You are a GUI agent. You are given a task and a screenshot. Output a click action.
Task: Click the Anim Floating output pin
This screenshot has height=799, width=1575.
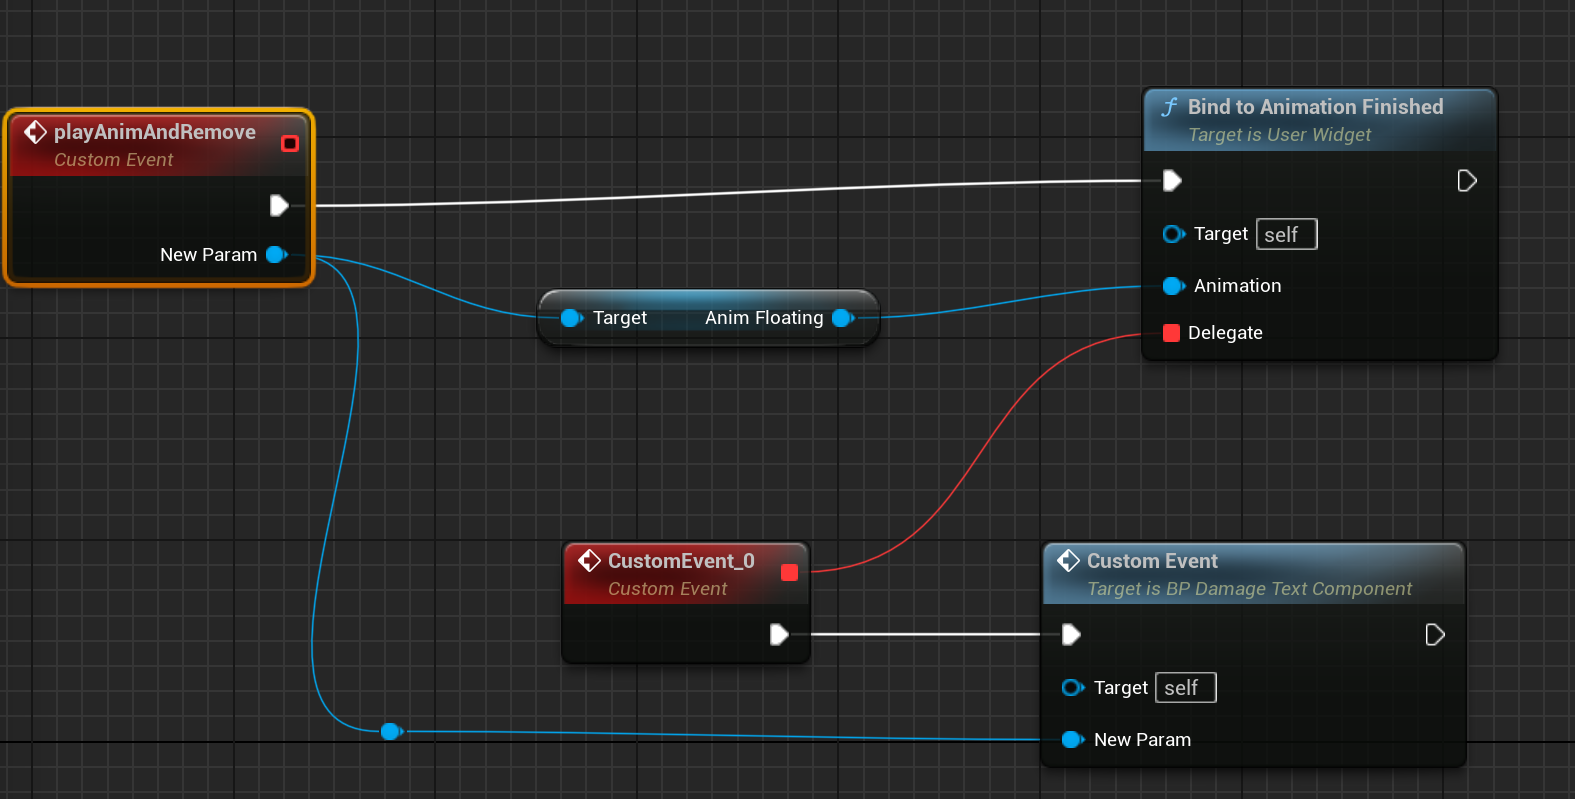click(x=843, y=318)
